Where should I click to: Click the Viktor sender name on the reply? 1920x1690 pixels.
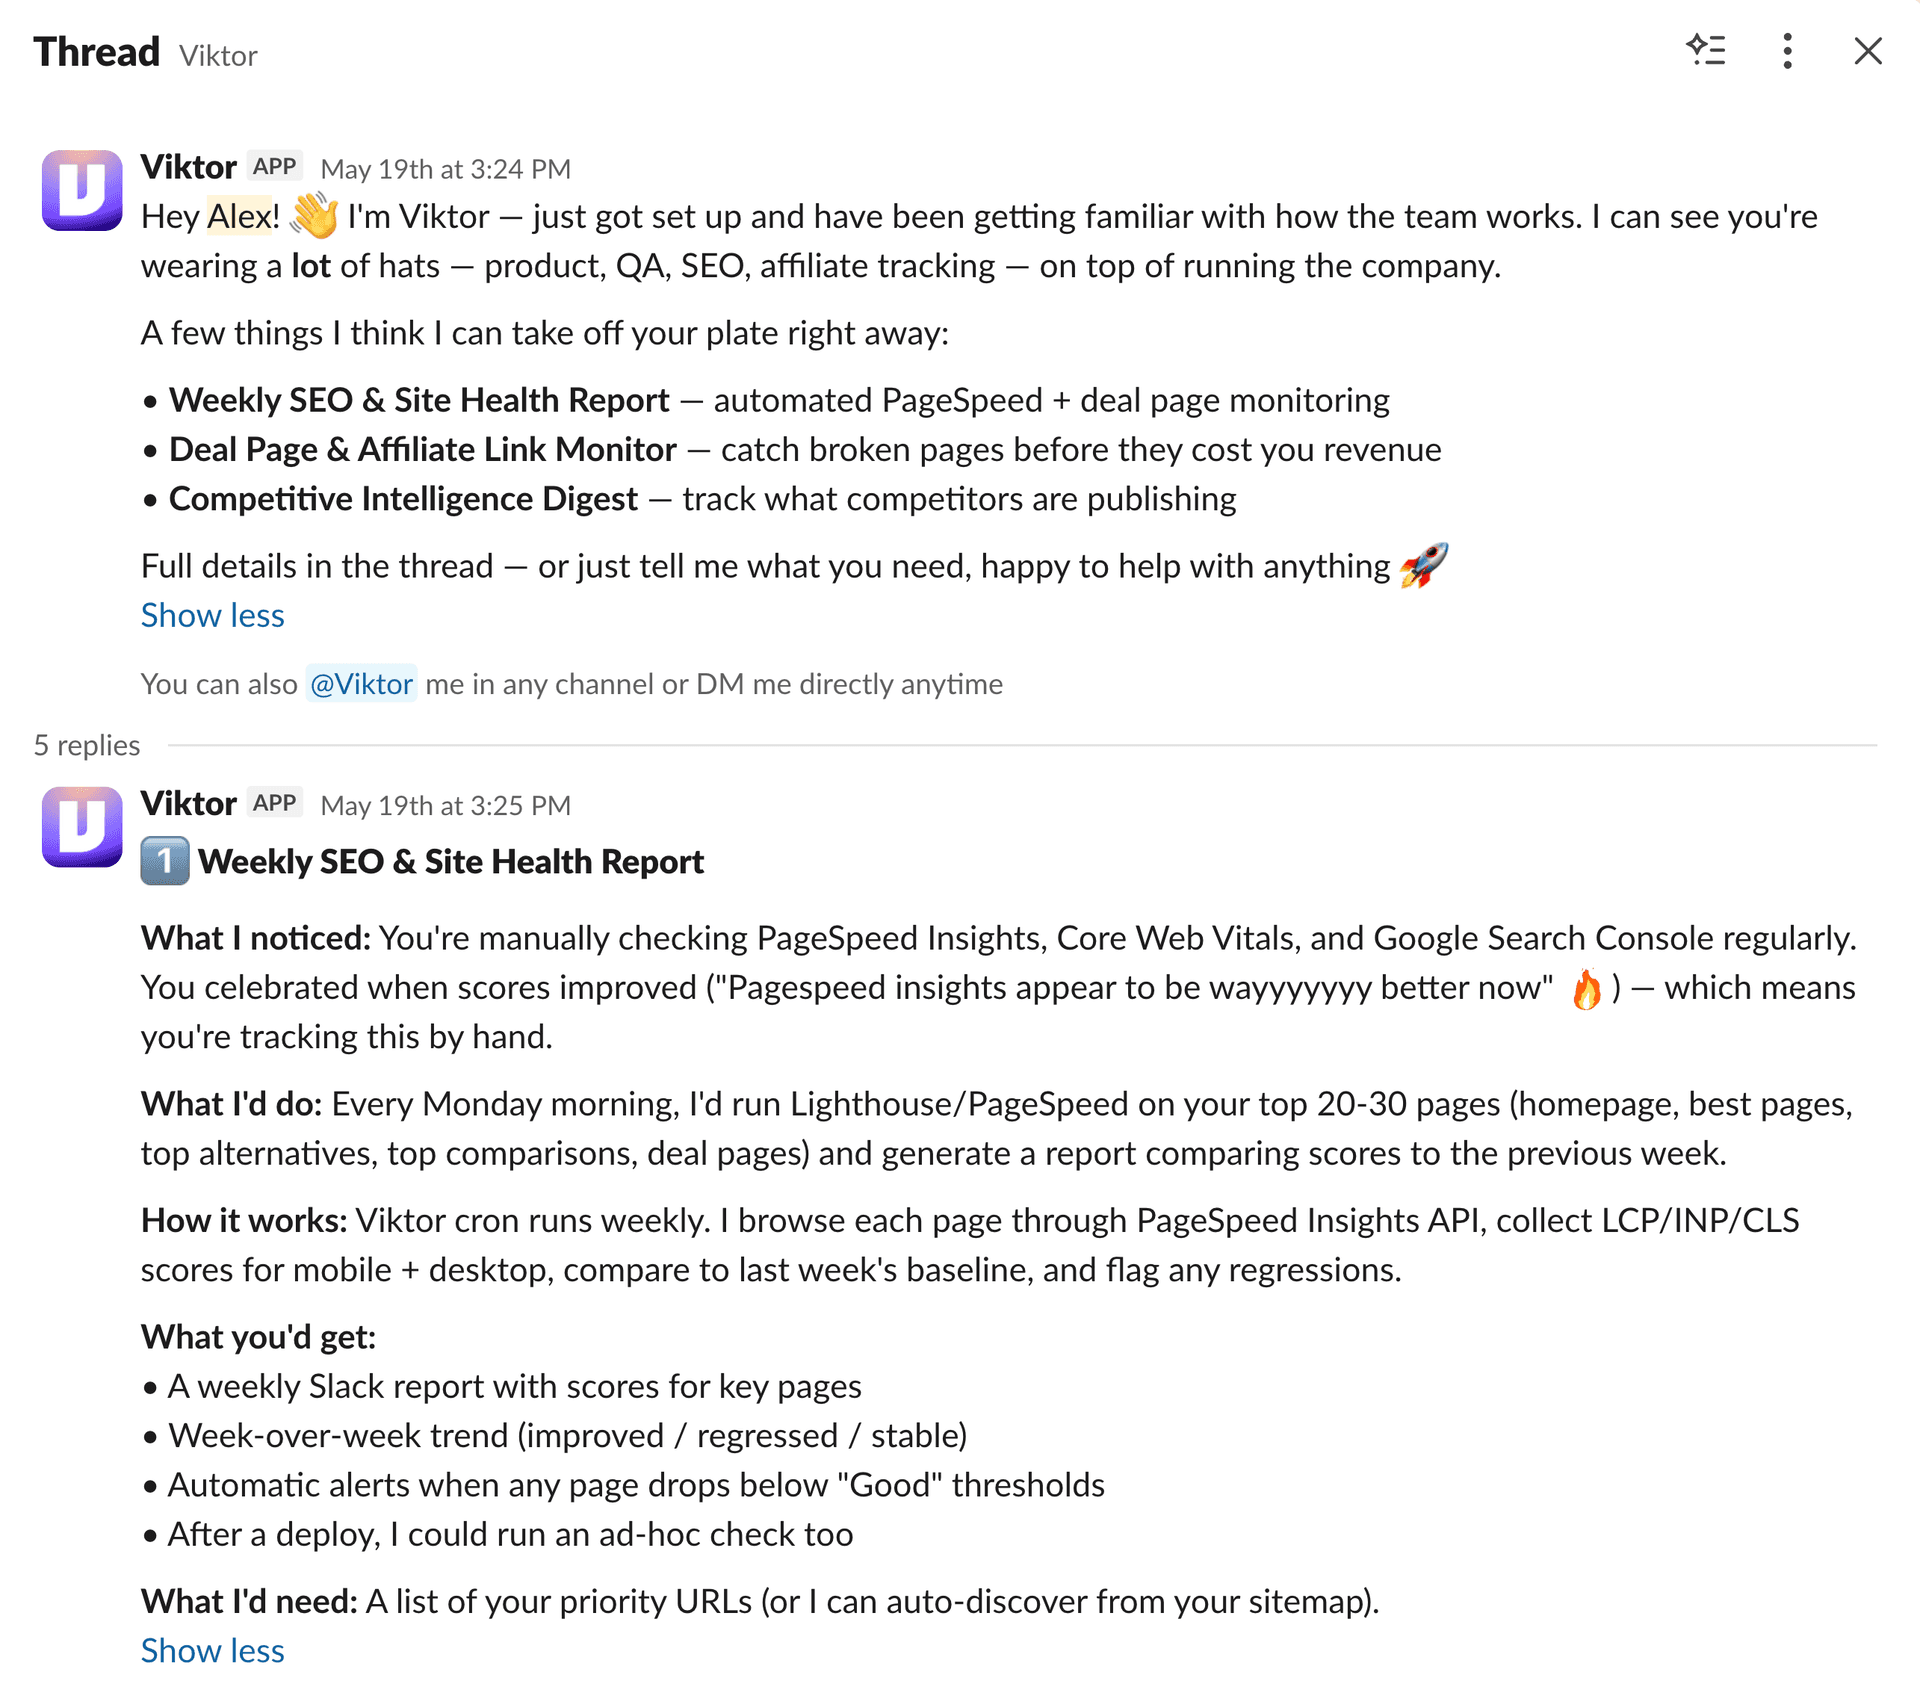188,804
